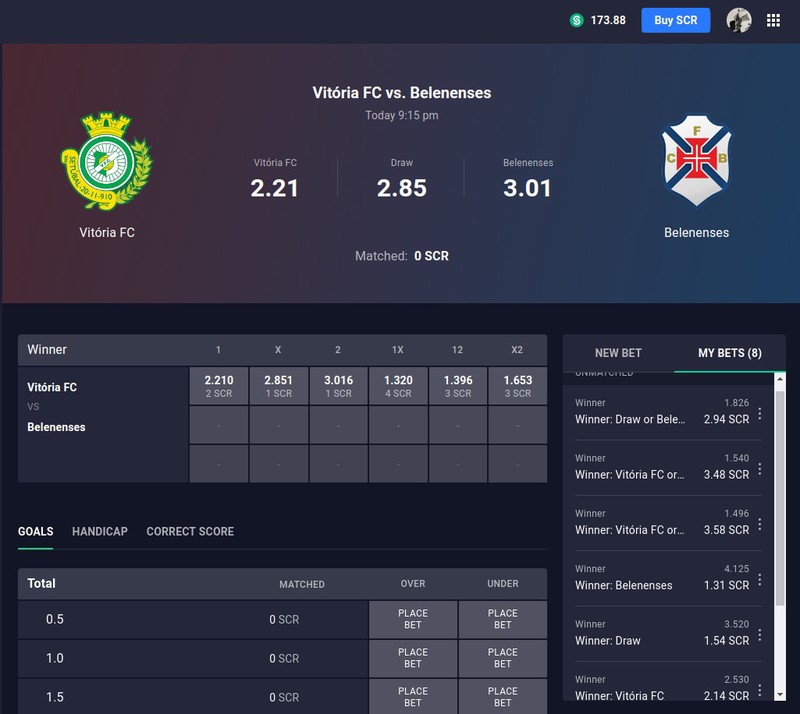Click the Today 9:15 pm kickoff time

pyautogui.click(x=402, y=115)
